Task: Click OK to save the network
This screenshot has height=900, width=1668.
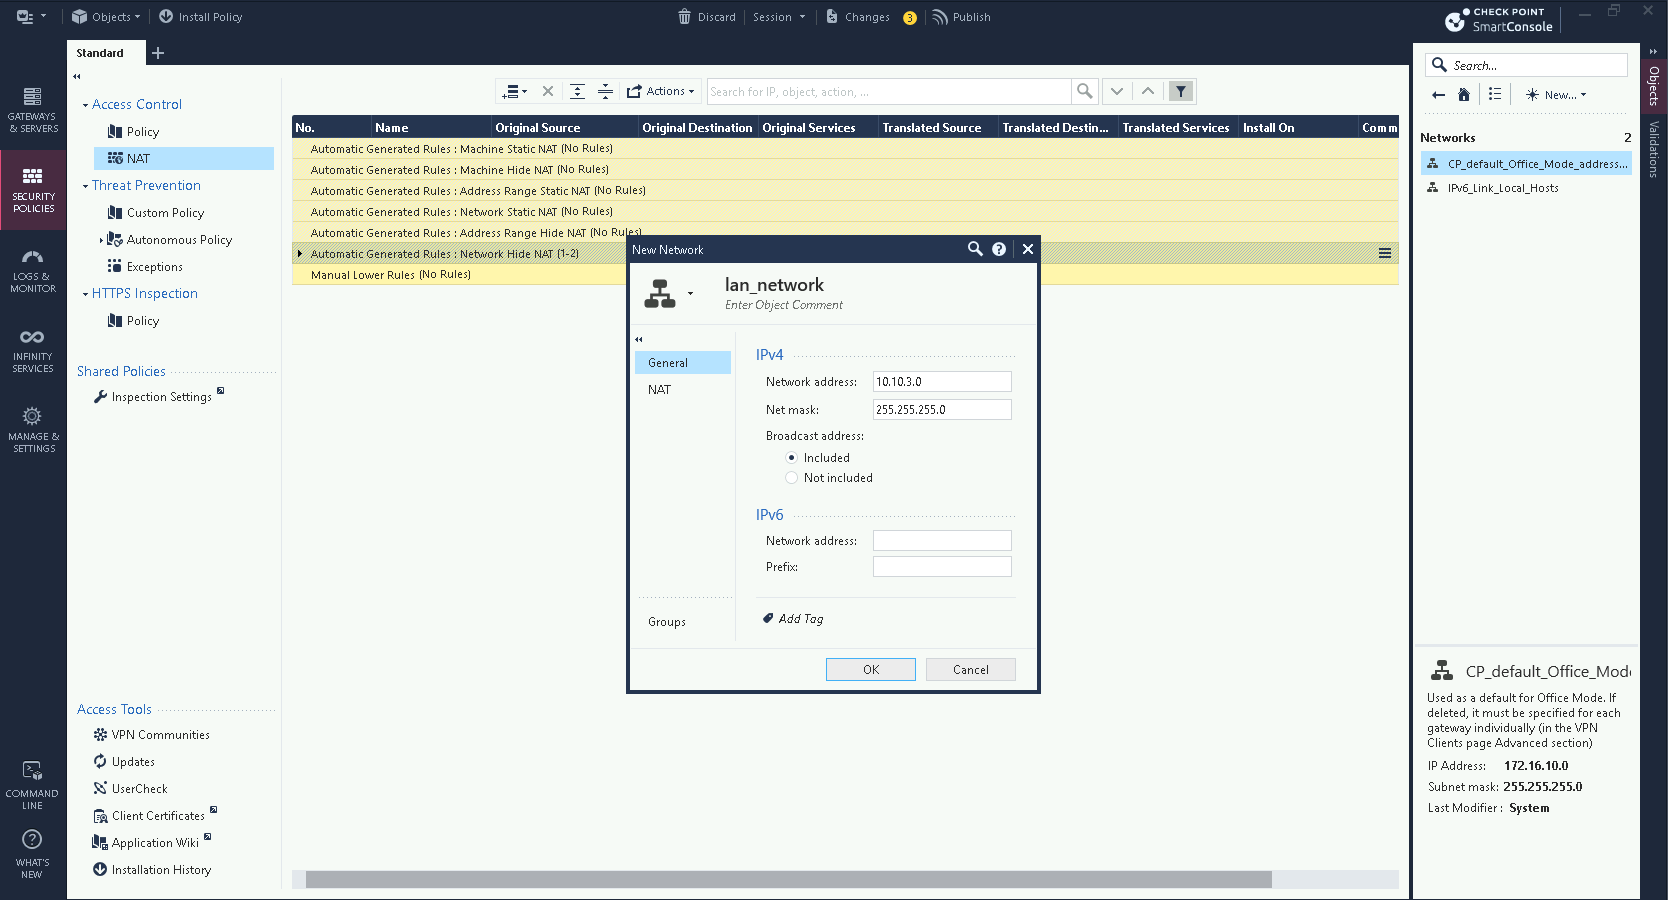Action: [x=870, y=670]
